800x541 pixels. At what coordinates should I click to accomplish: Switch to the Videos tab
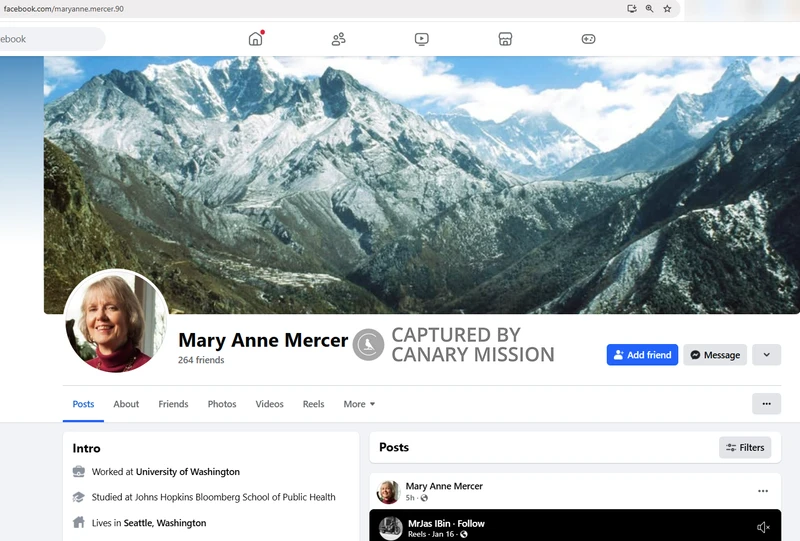point(269,404)
